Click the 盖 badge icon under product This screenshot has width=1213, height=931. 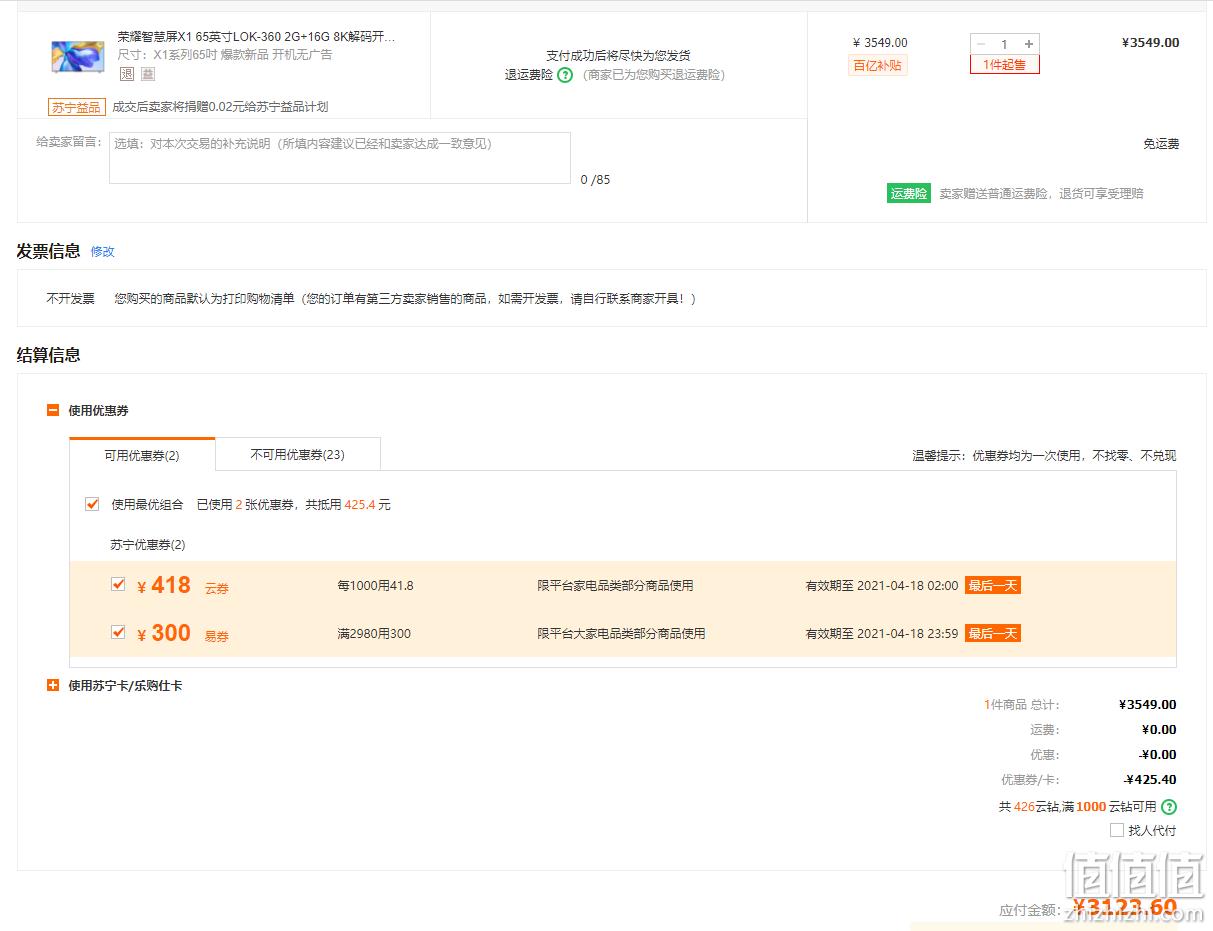pos(148,74)
